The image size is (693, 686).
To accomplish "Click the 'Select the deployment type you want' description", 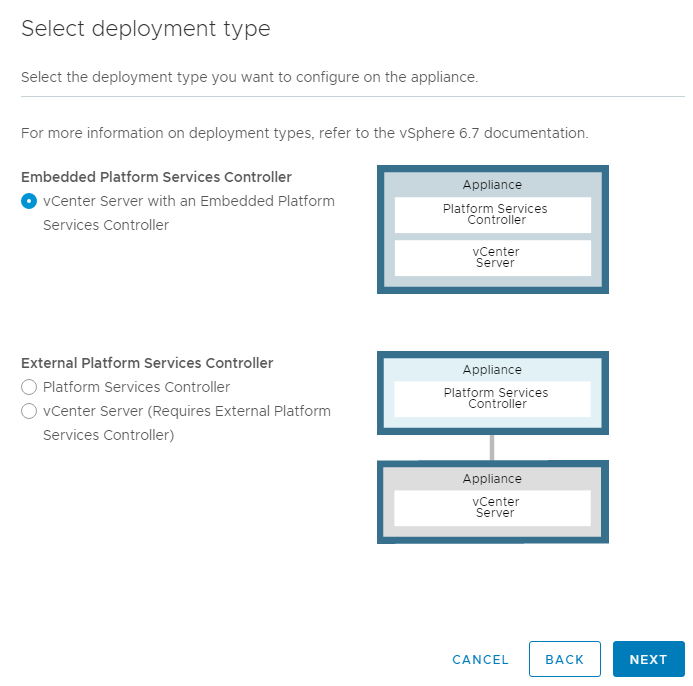I will (x=250, y=77).
